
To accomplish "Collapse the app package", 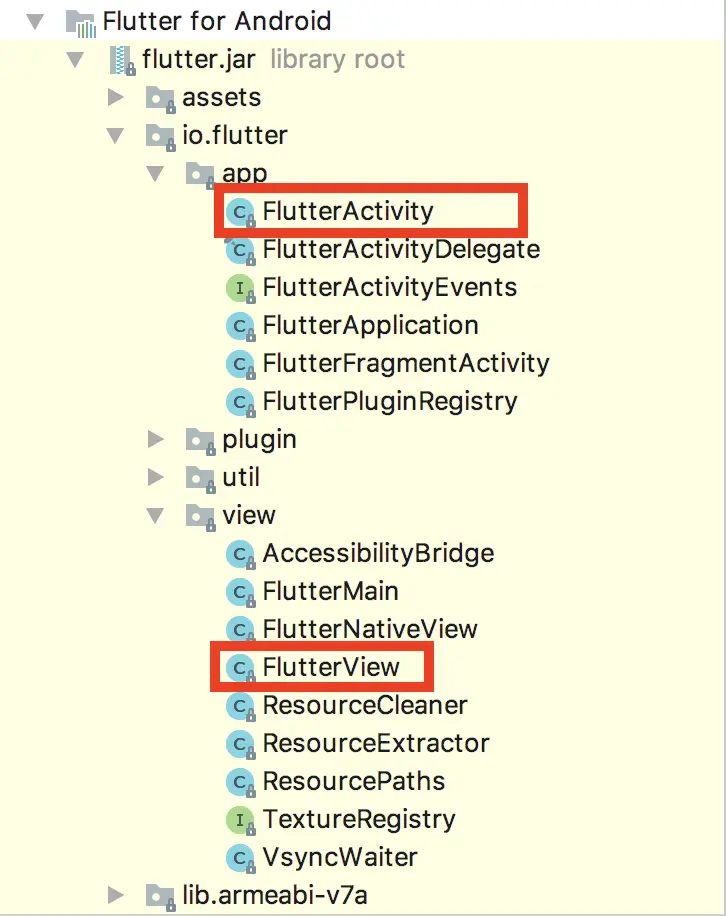I will pyautogui.click(x=155, y=174).
